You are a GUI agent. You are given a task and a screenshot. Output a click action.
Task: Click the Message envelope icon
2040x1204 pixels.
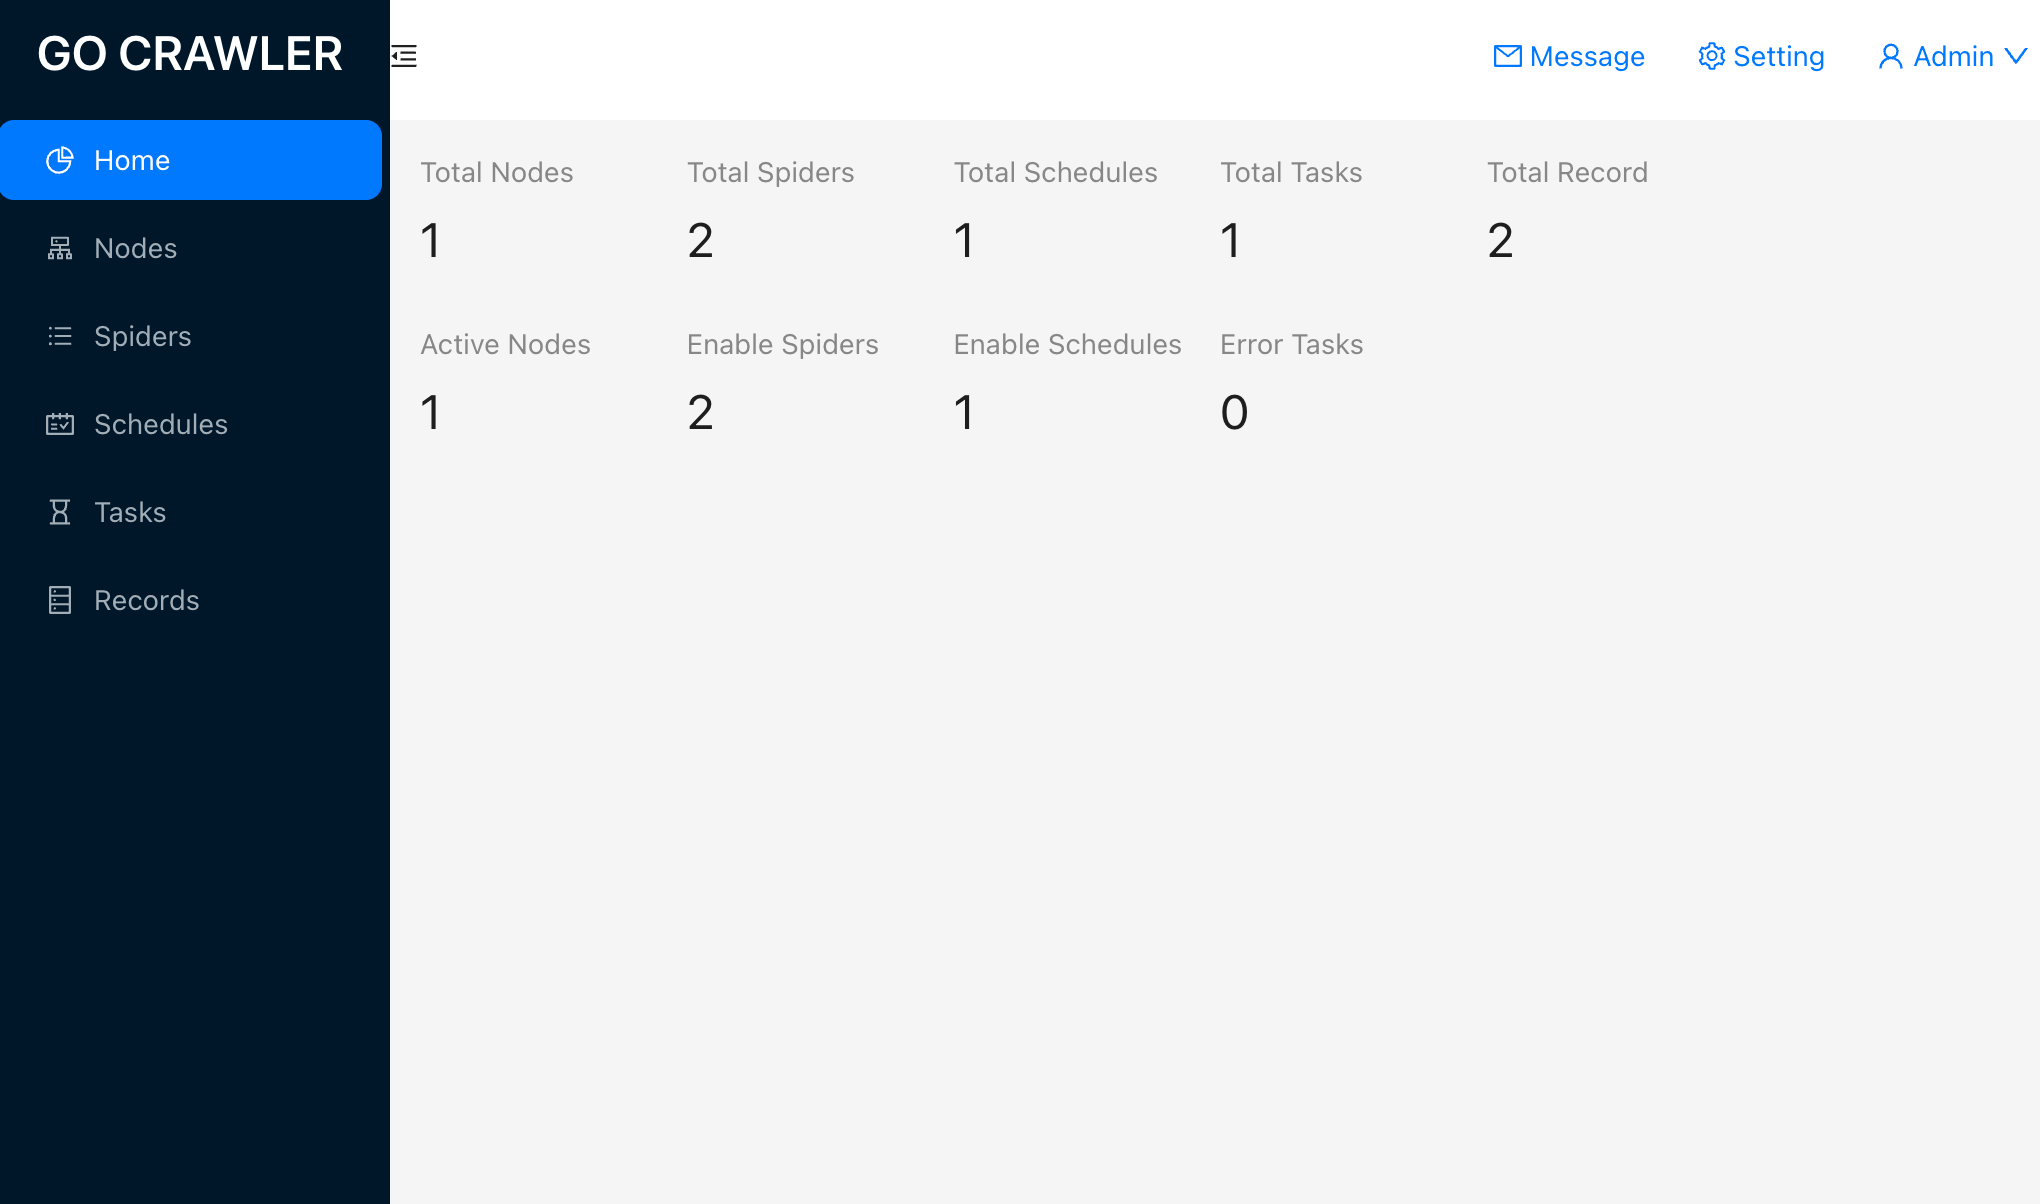pyautogui.click(x=1507, y=56)
